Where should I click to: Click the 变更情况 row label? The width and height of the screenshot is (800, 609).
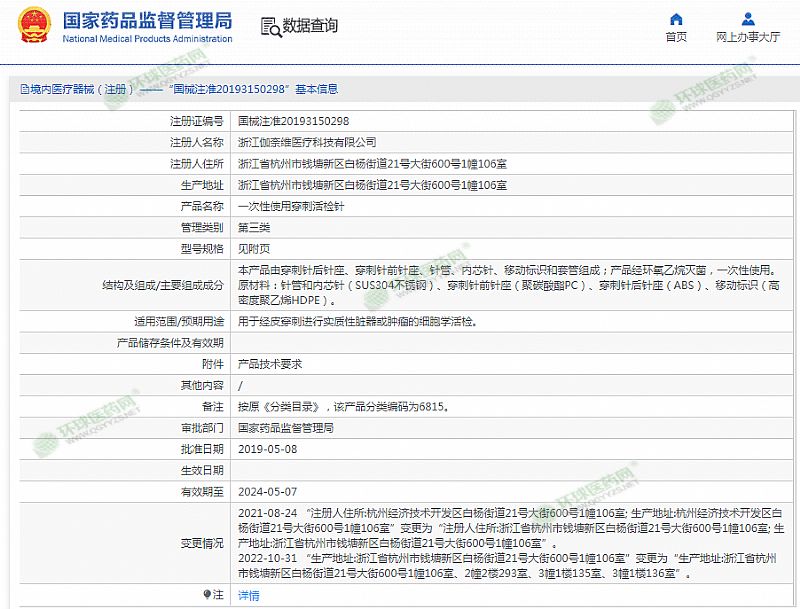tap(203, 543)
